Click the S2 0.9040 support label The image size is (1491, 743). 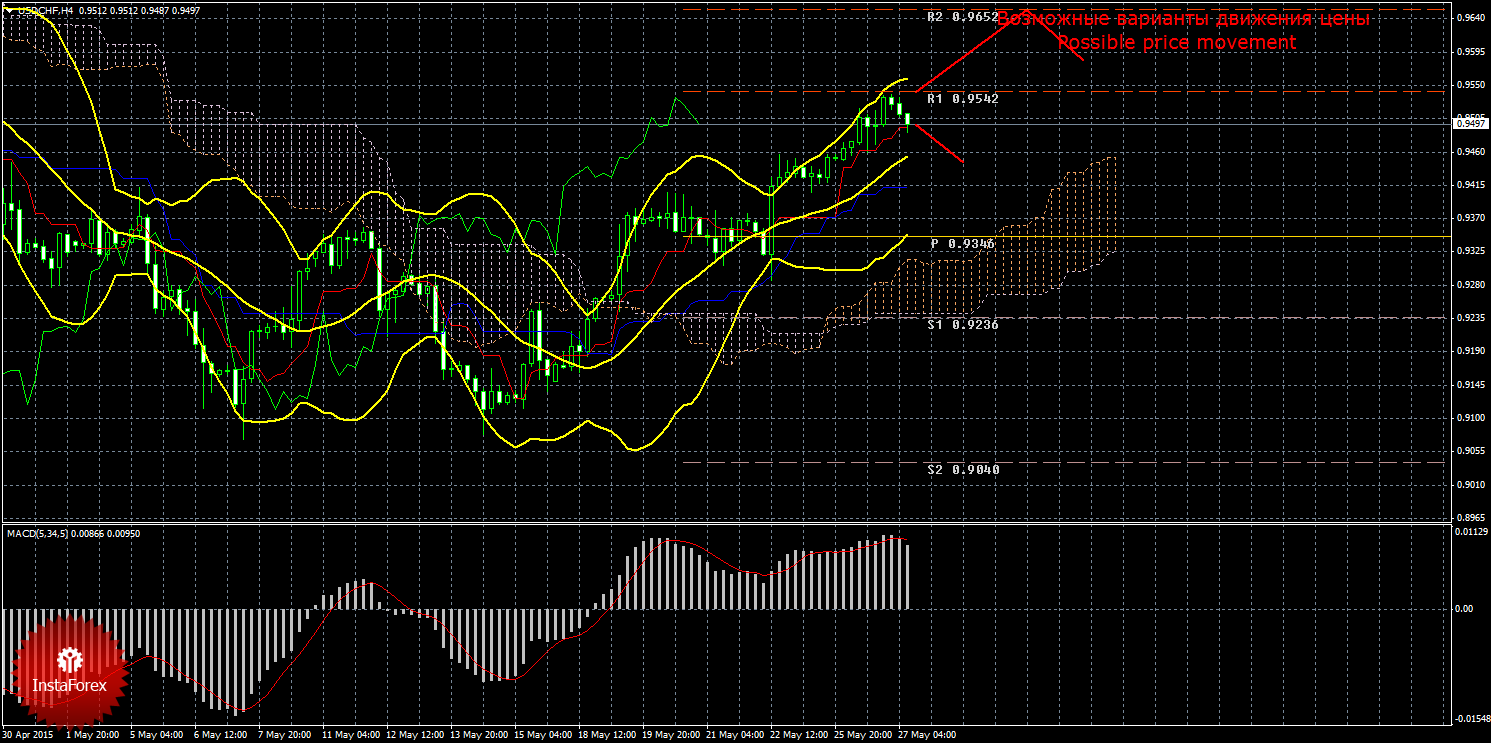click(x=961, y=469)
